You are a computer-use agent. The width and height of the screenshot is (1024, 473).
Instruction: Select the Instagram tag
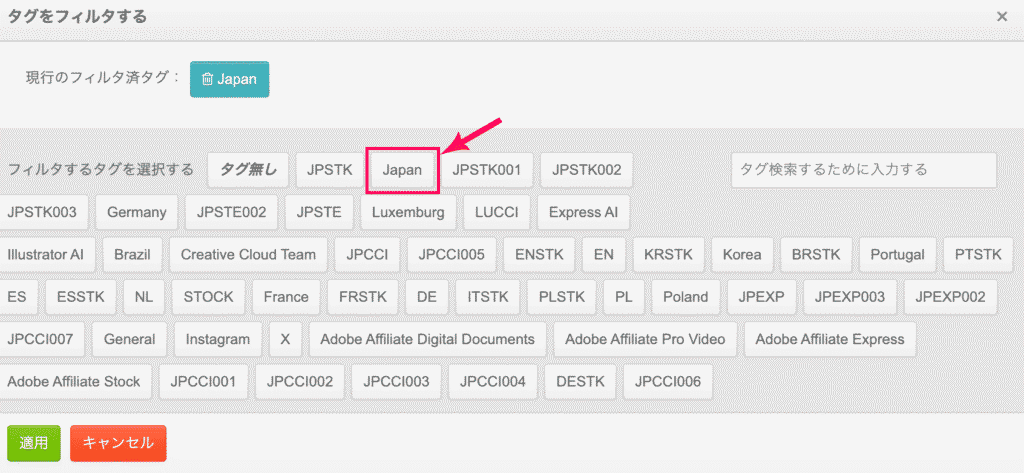218,339
